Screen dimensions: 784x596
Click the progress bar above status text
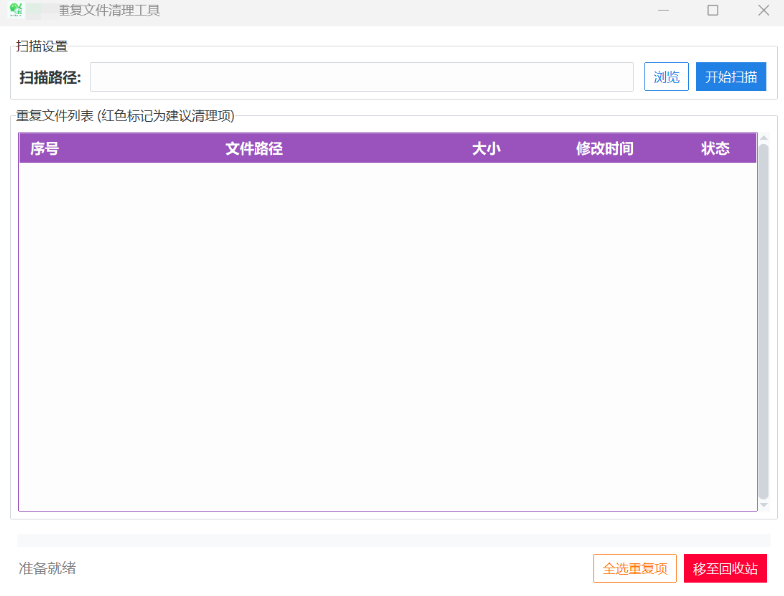[394, 540]
